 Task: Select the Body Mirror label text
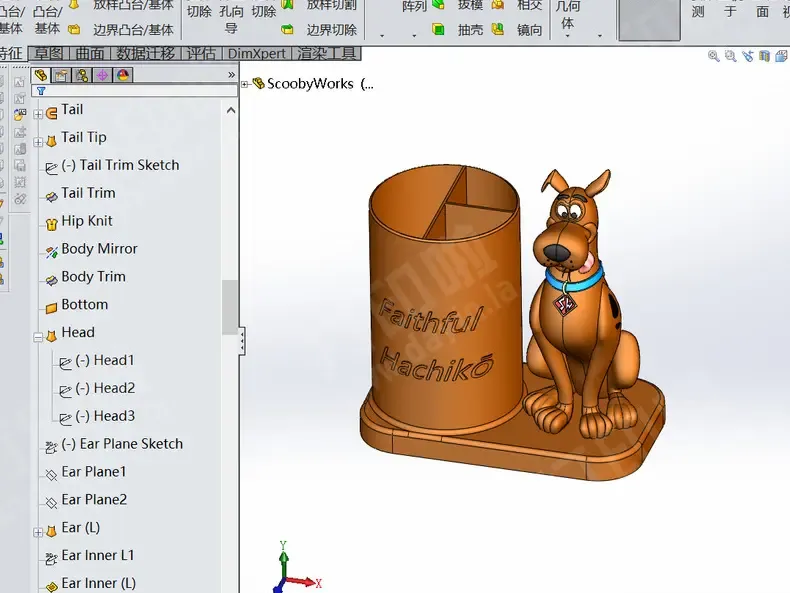[x=99, y=249]
